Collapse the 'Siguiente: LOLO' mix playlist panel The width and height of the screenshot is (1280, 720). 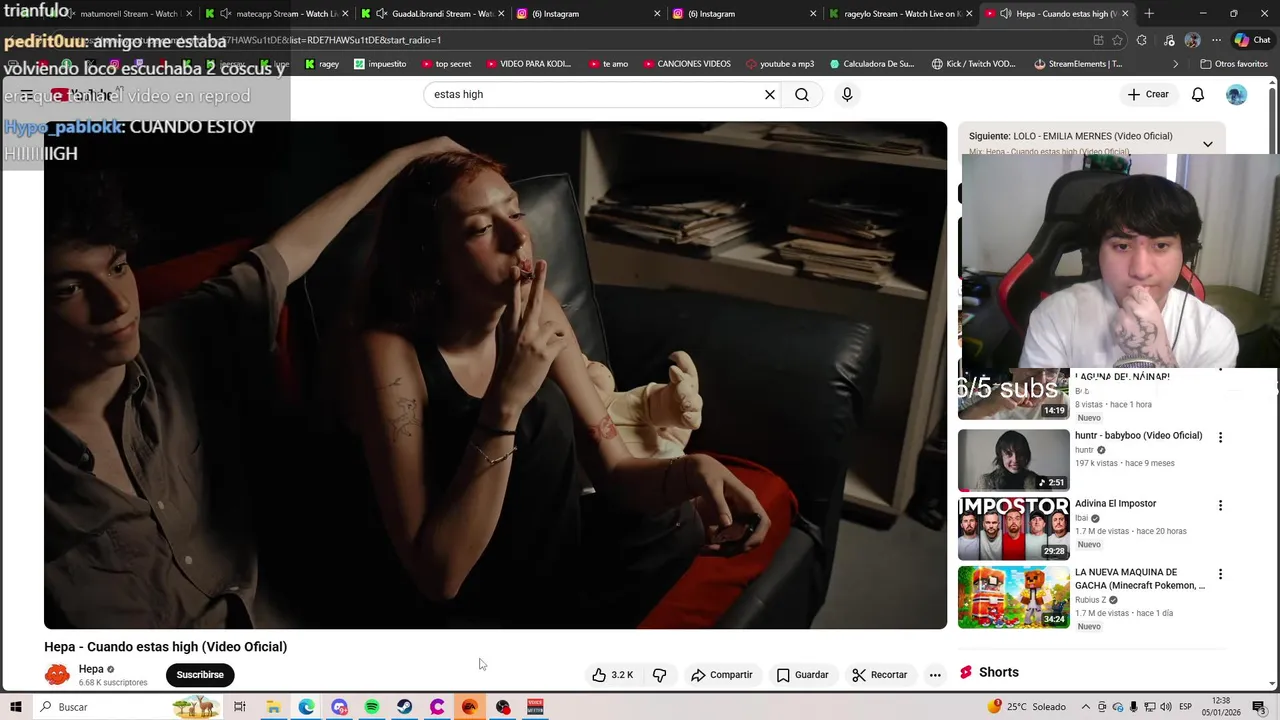[x=1207, y=144]
